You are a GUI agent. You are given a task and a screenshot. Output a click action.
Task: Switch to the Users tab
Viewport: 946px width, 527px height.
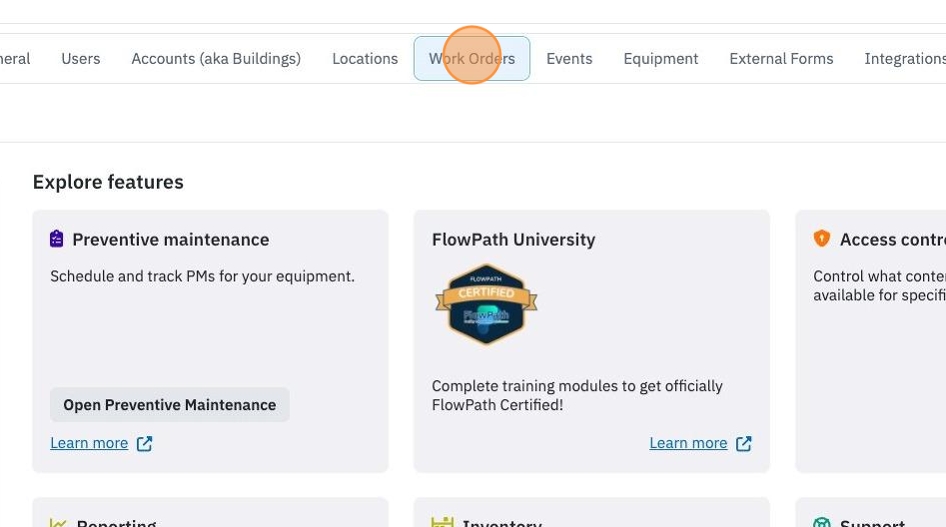[81, 58]
